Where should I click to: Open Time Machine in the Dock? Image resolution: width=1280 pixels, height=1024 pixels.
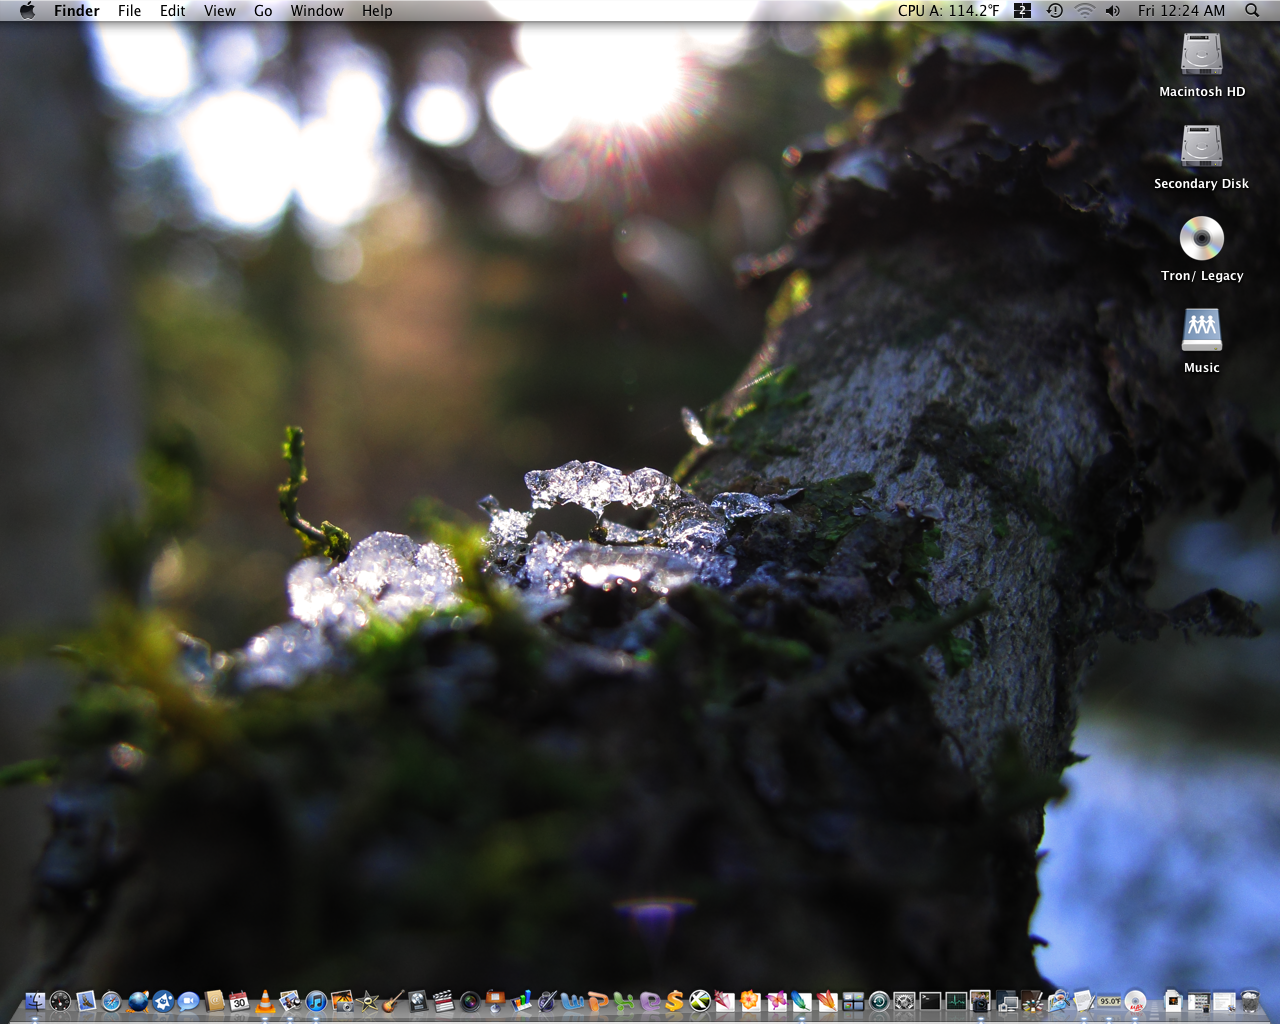point(879,1001)
